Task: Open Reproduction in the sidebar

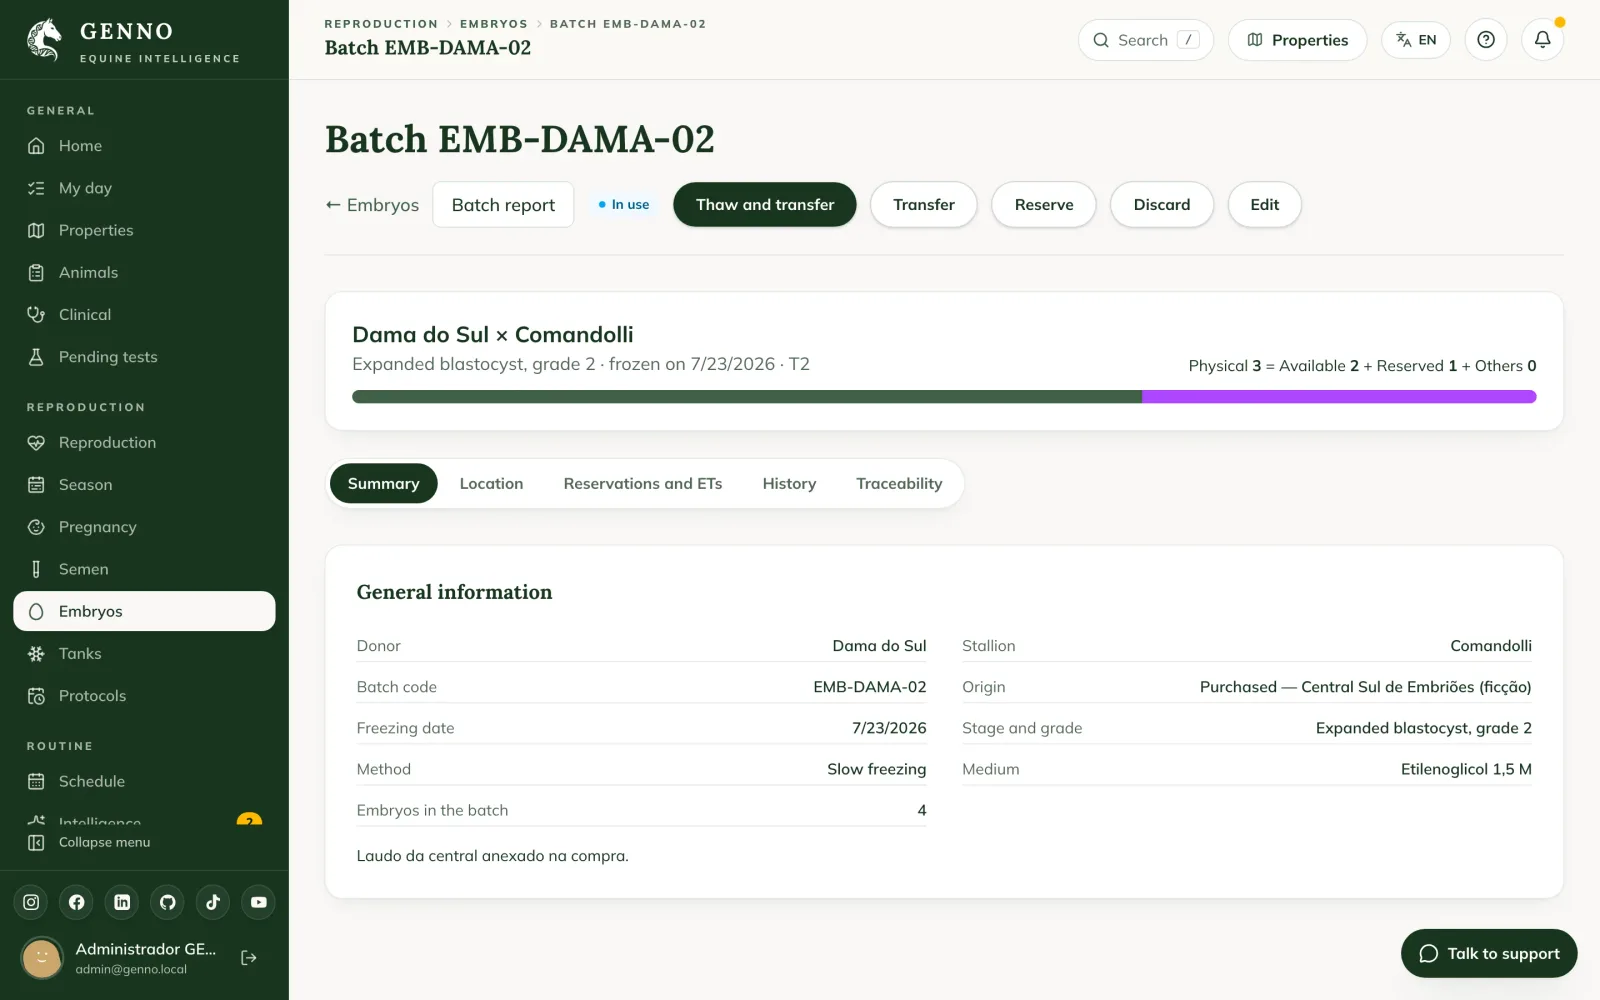Action: click(x=144, y=442)
